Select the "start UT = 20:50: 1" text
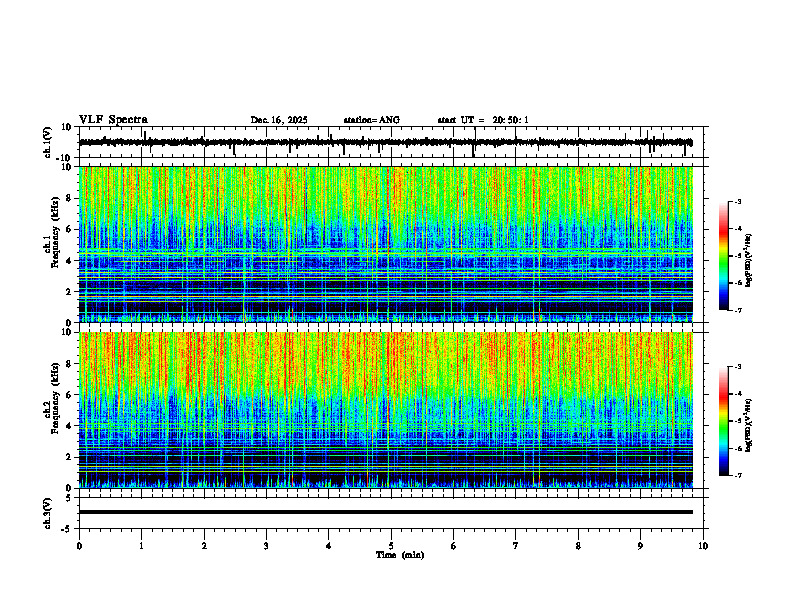 coord(483,120)
